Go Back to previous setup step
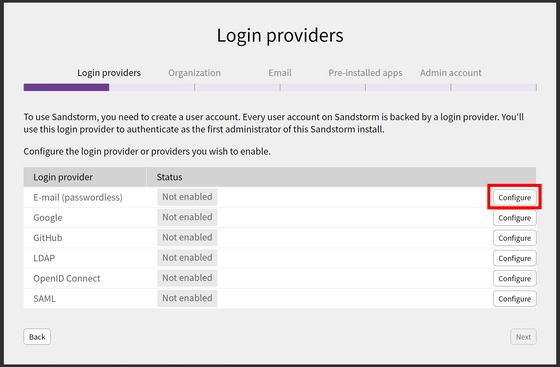 37,337
